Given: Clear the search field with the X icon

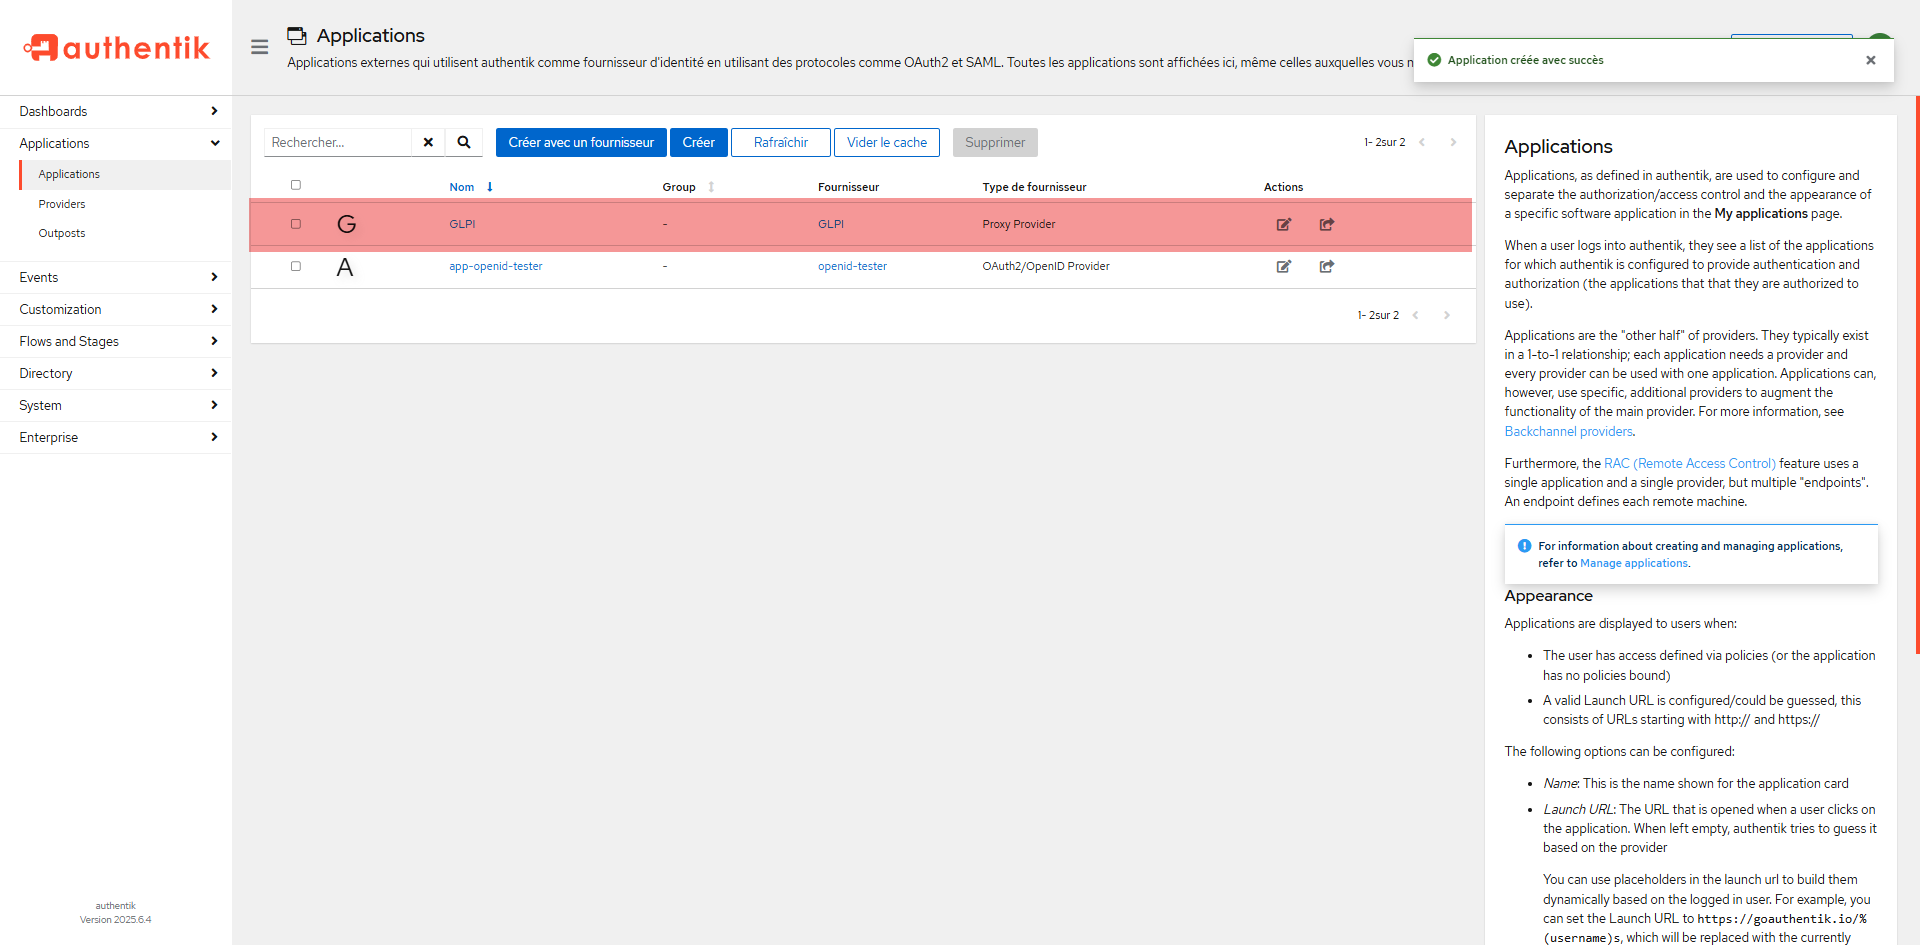Looking at the screenshot, I should point(428,142).
